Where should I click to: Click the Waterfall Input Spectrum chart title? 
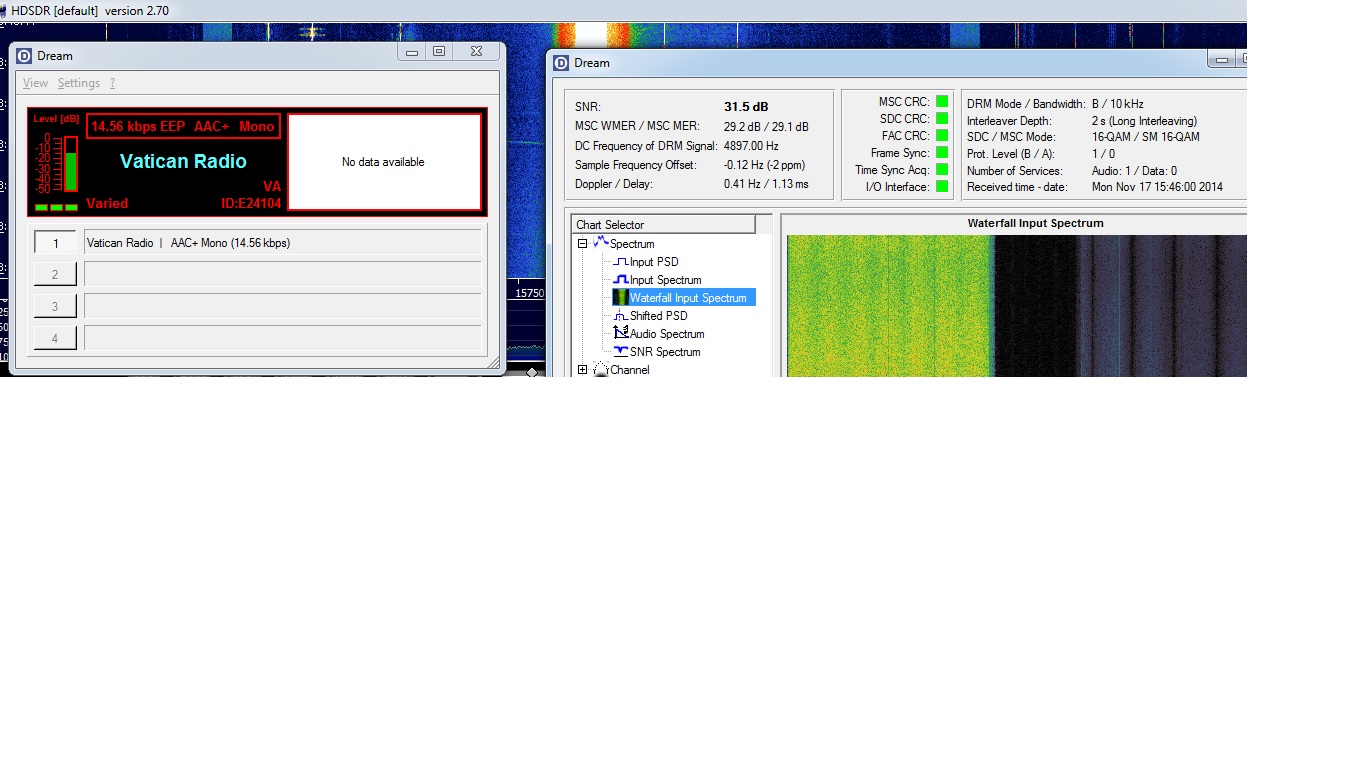click(x=1035, y=224)
